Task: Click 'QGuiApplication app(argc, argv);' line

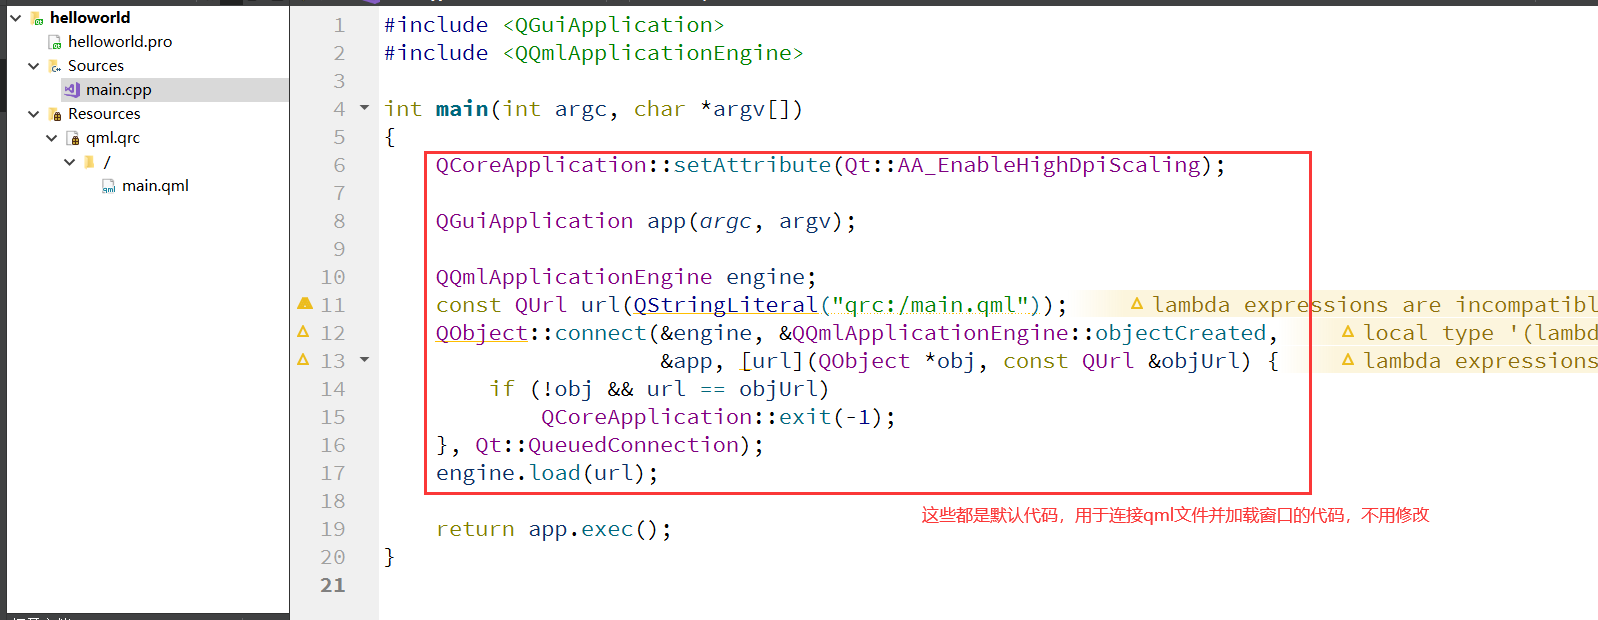Action: [646, 221]
